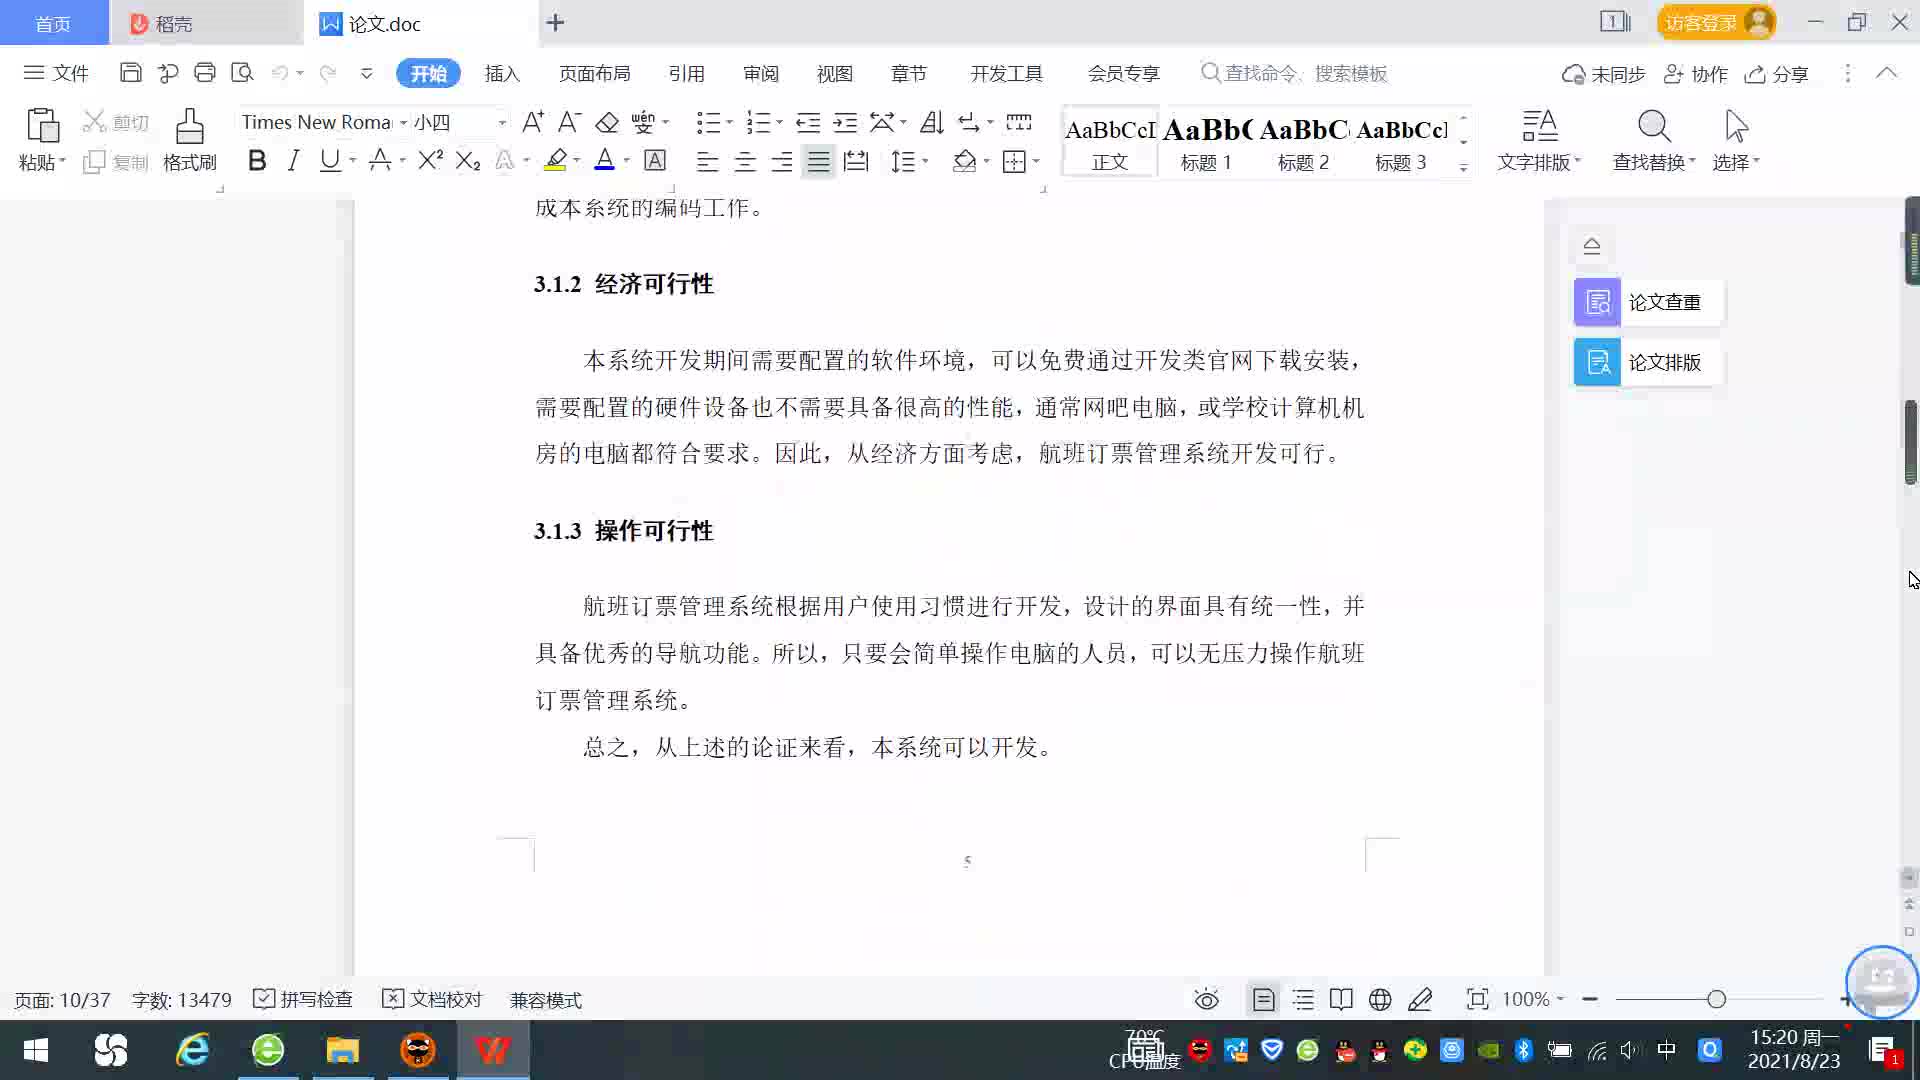Switch to 审阅 tab
Screen dimensions: 1920x1080
(760, 73)
